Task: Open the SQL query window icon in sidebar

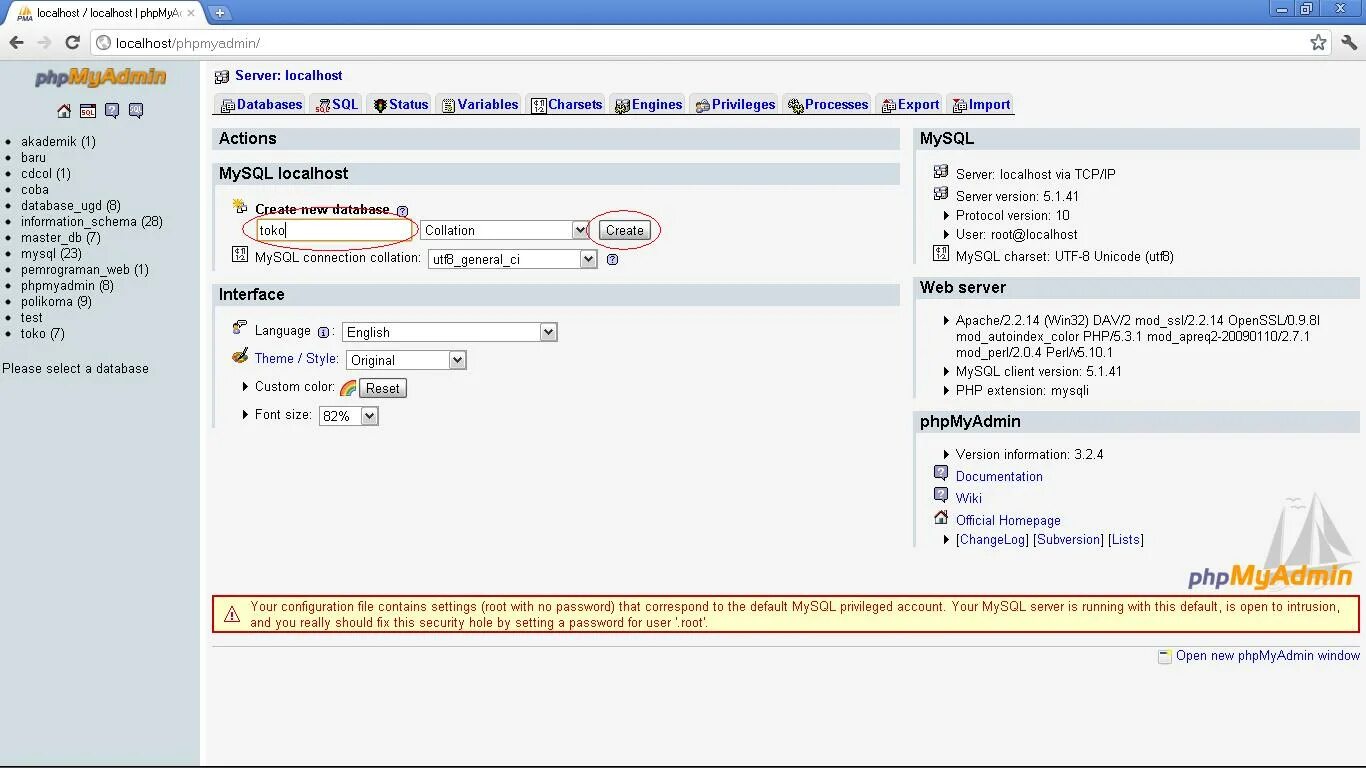Action: 88,111
